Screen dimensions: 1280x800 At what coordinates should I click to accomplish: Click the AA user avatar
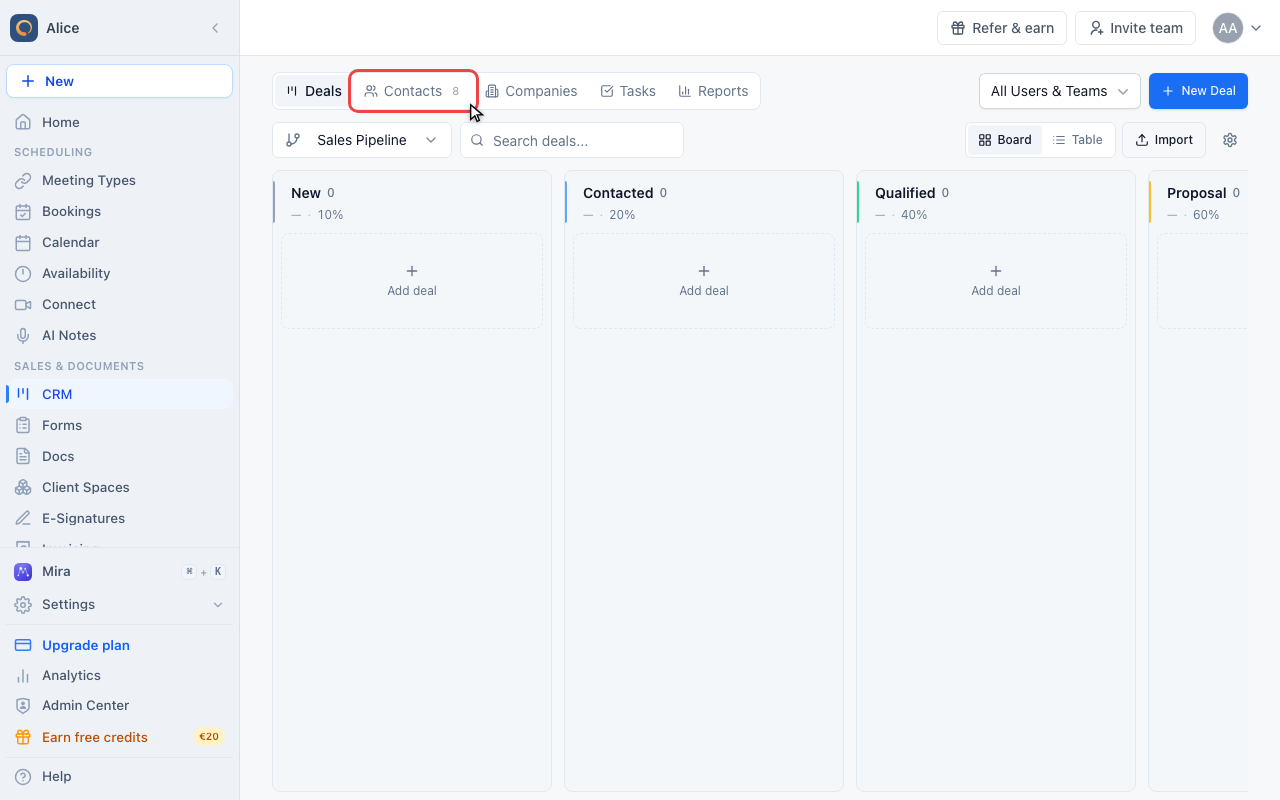click(x=1228, y=28)
